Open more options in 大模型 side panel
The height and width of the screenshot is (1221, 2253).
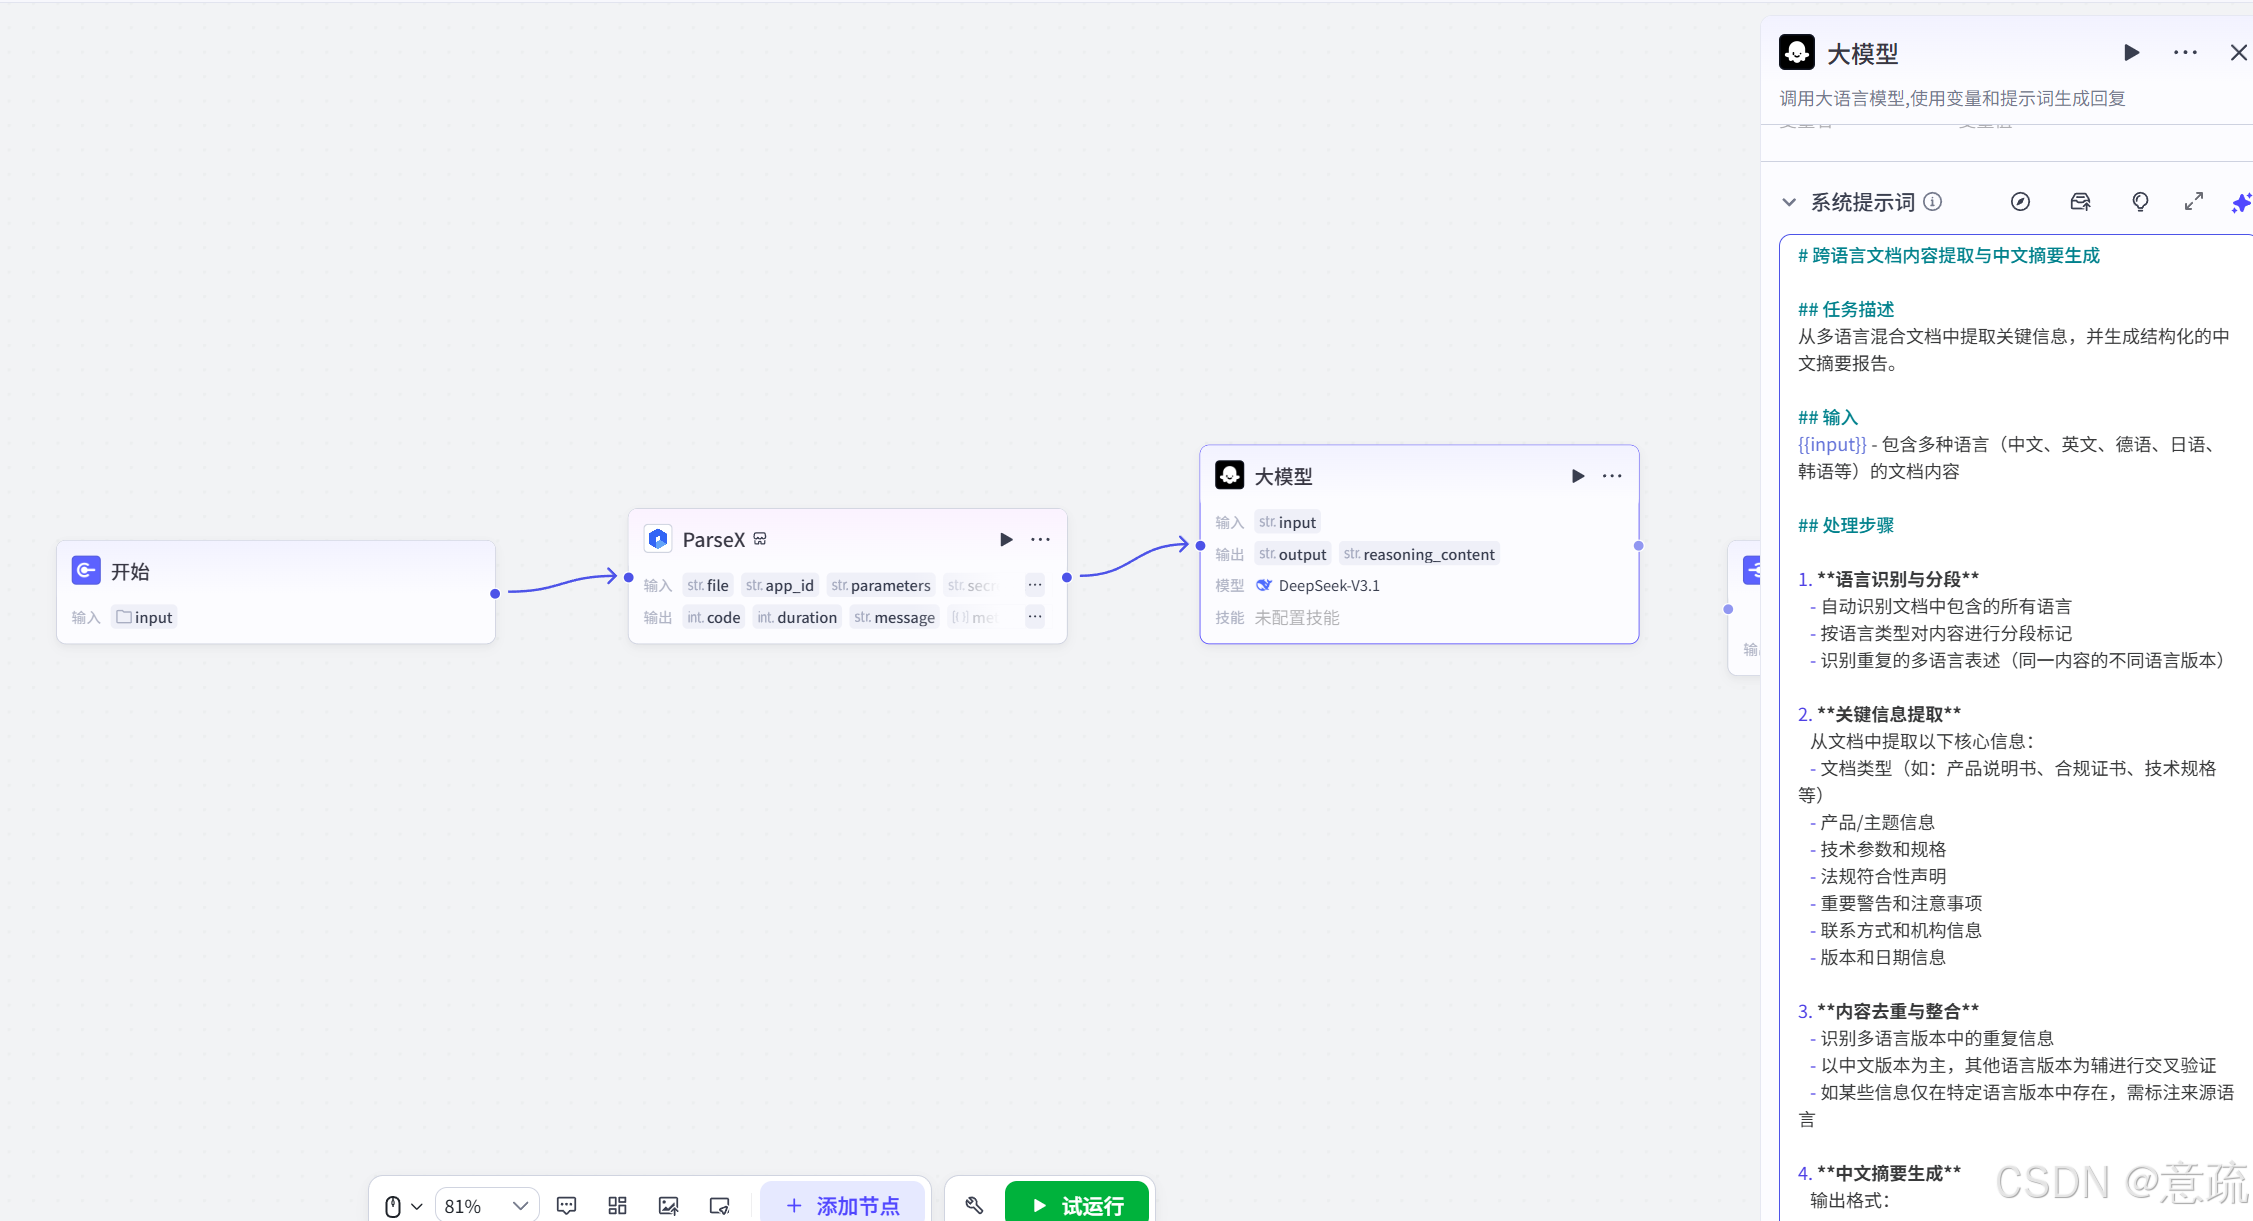(2185, 52)
